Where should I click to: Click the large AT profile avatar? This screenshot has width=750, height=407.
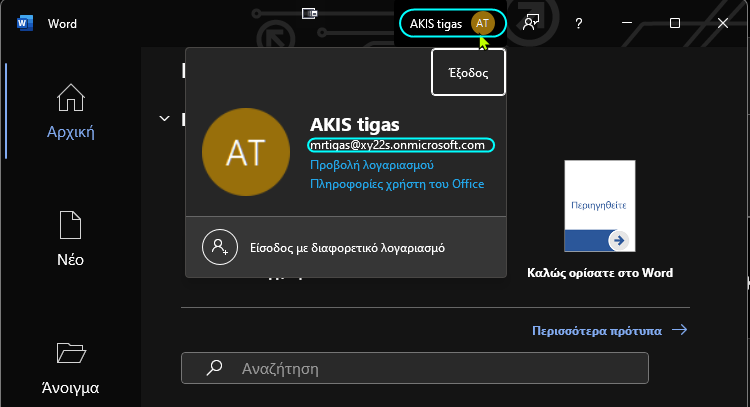coord(246,152)
